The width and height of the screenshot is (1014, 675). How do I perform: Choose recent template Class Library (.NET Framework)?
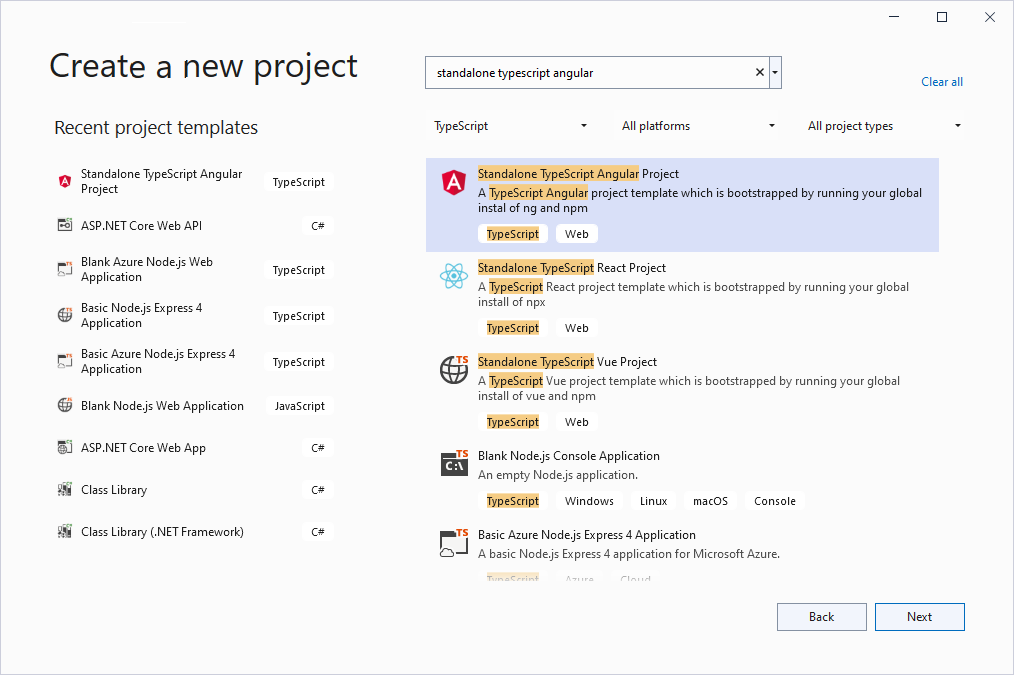pyautogui.click(x=194, y=532)
